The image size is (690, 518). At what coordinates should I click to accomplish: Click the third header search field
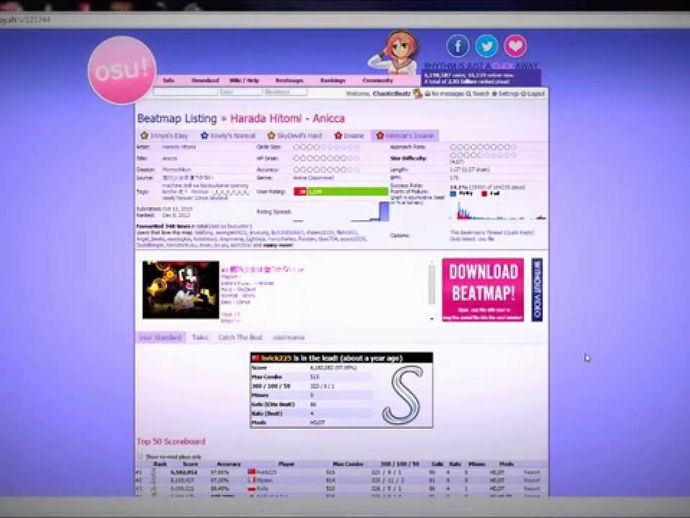point(285,92)
